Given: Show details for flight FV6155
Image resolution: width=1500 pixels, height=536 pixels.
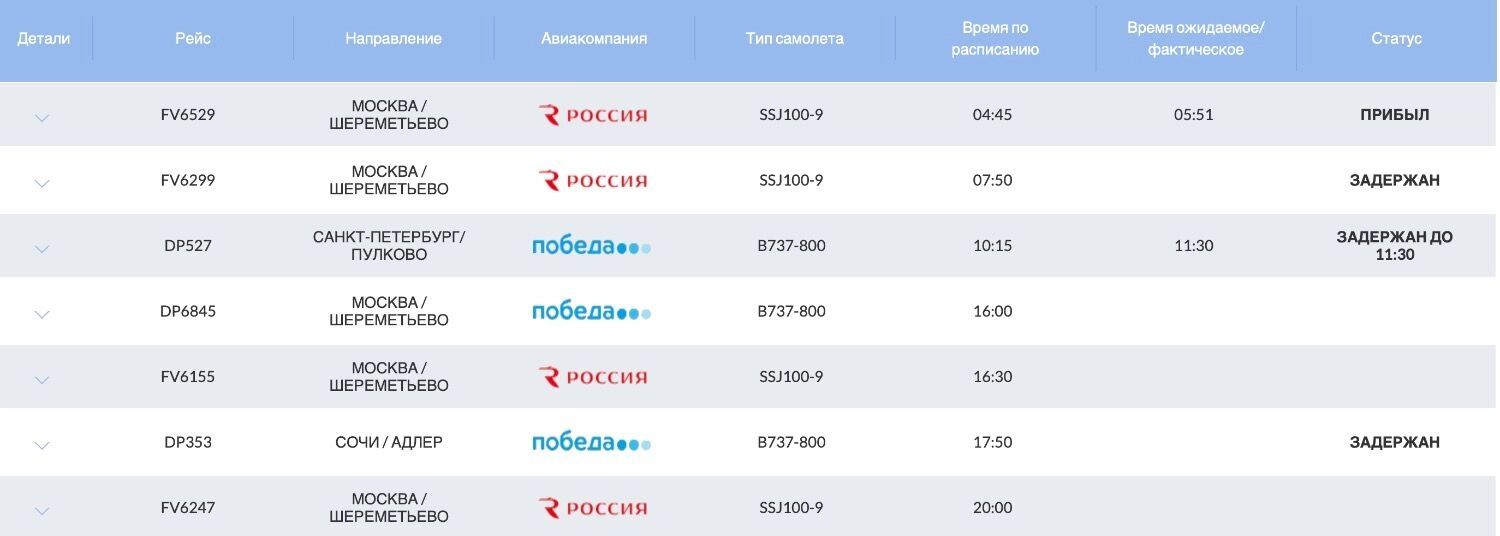Looking at the screenshot, I should coord(42,379).
